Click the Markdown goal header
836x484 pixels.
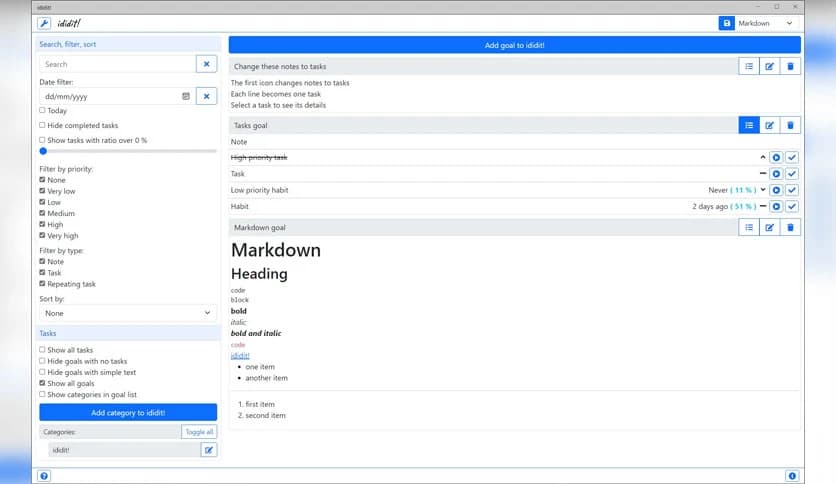484,228
